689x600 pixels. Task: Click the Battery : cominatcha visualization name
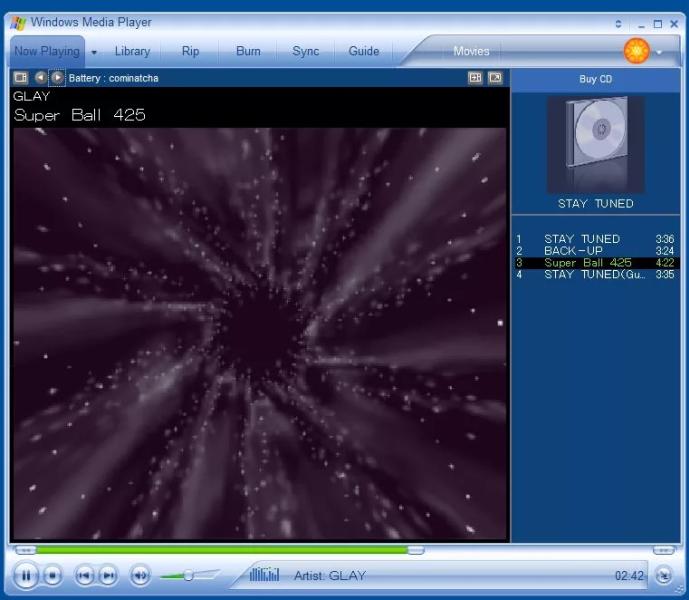pyautogui.click(x=113, y=78)
